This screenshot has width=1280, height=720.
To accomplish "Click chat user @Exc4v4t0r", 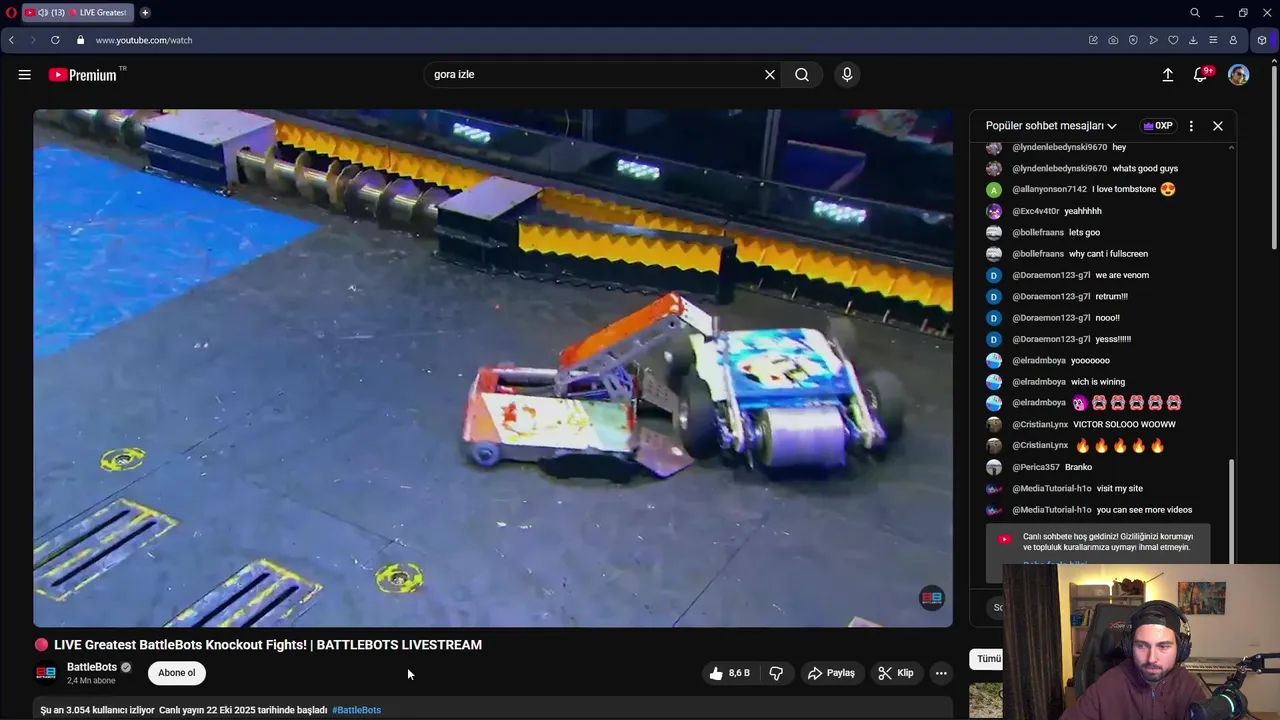I will (x=1035, y=211).
